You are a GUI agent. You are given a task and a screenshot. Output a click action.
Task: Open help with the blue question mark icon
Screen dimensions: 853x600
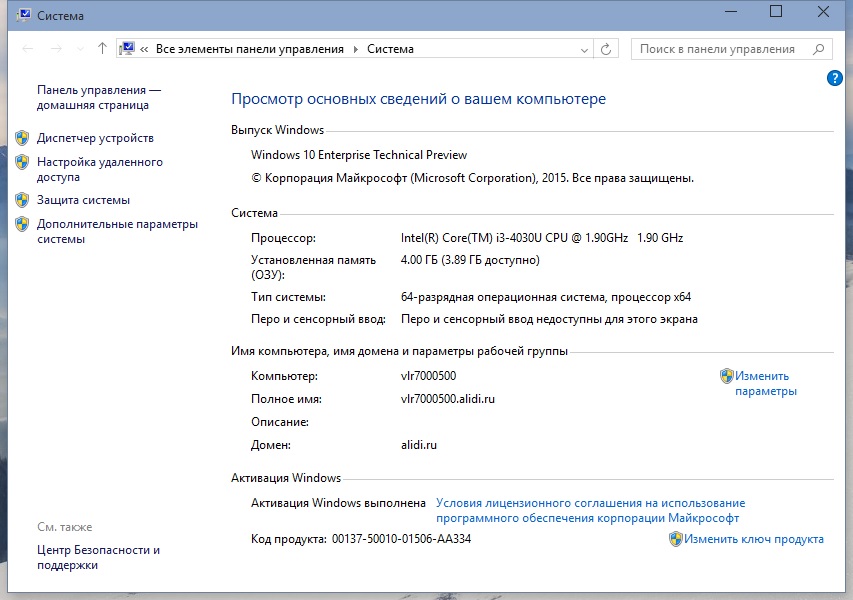coord(835,78)
